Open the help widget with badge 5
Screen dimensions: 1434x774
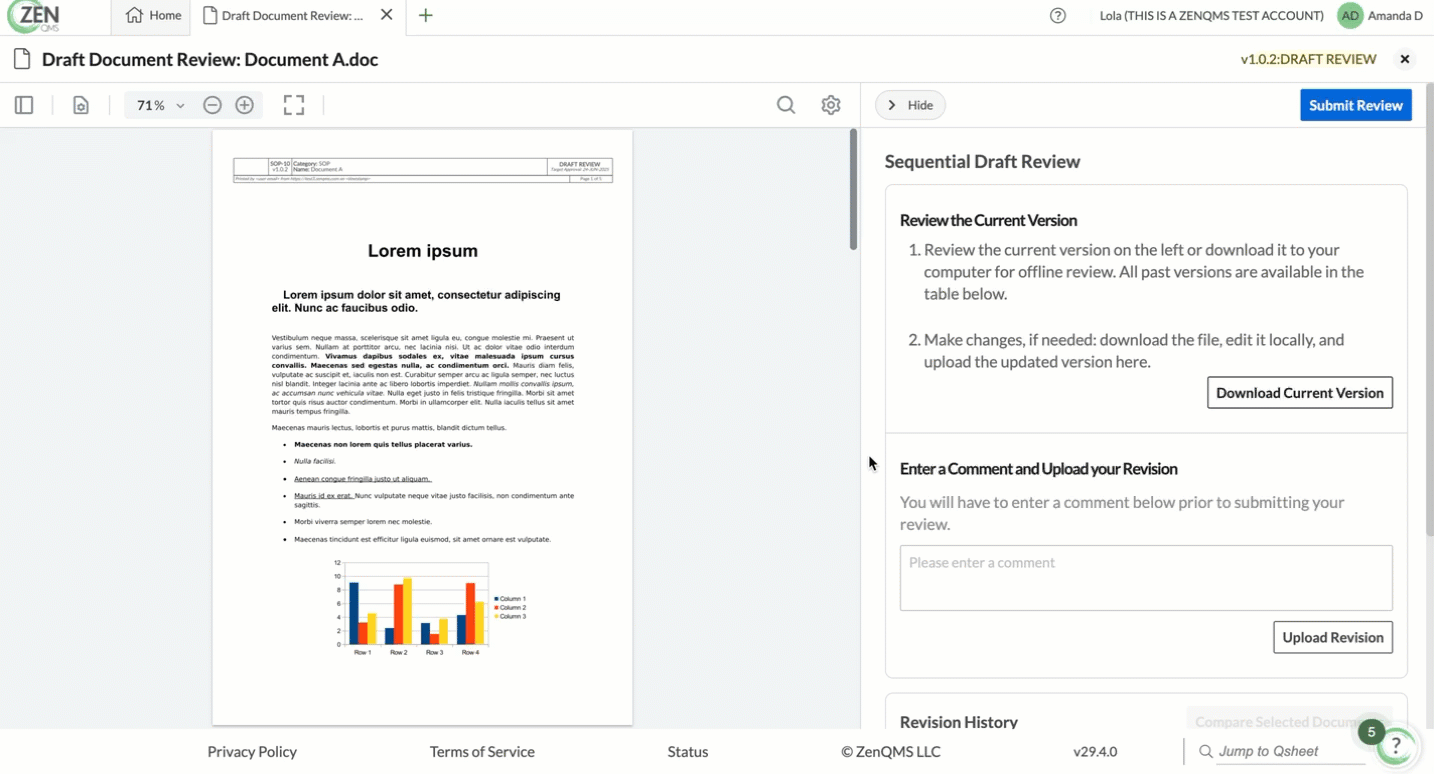tap(1396, 746)
